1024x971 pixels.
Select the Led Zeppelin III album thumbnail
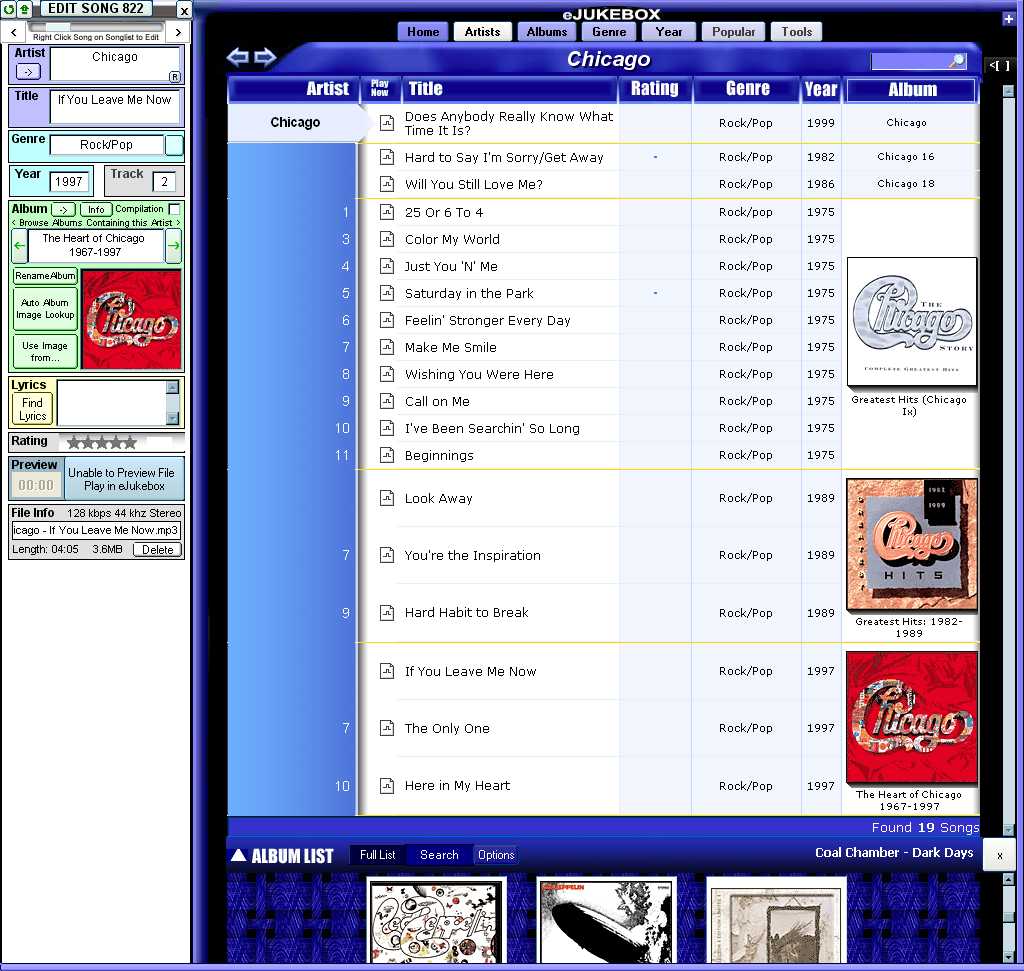pyautogui.click(x=437, y=922)
